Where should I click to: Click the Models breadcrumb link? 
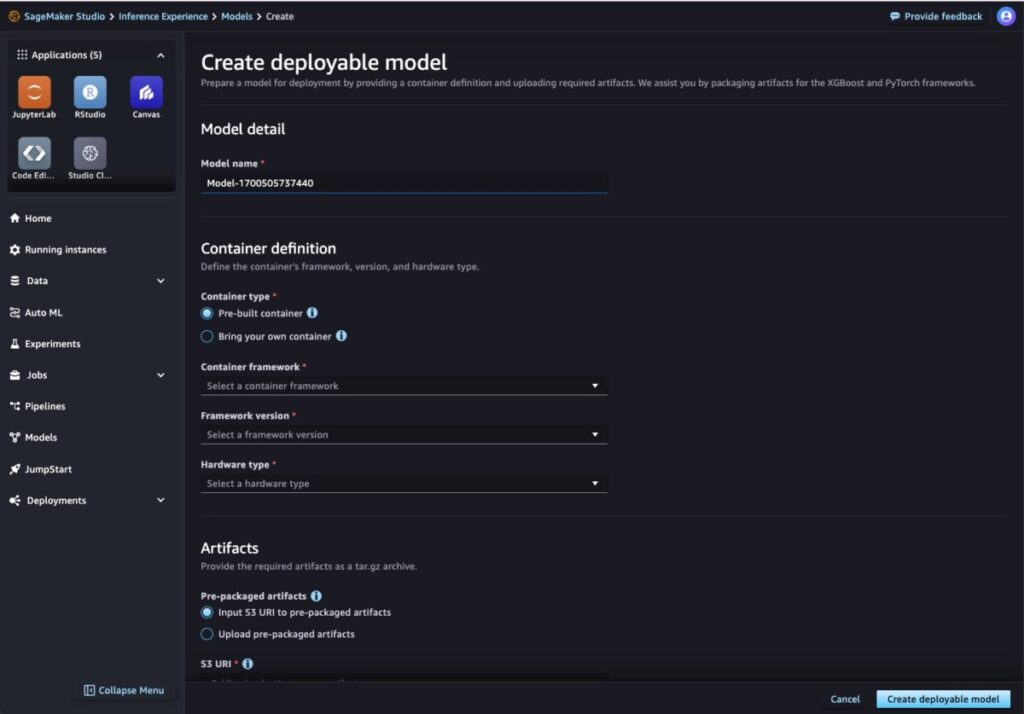pos(236,16)
